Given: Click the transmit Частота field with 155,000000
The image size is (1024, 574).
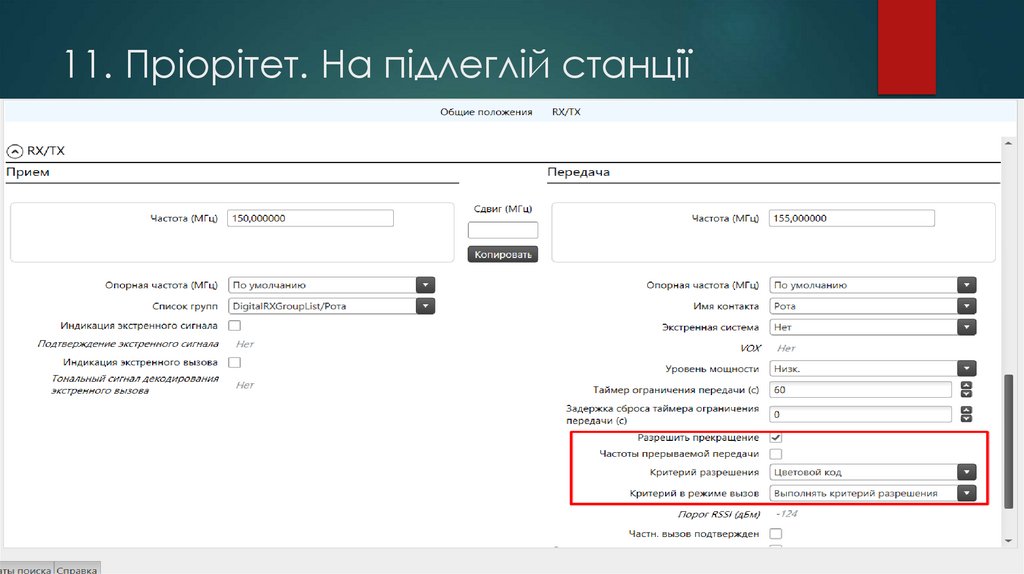Looking at the screenshot, I should pos(852,218).
